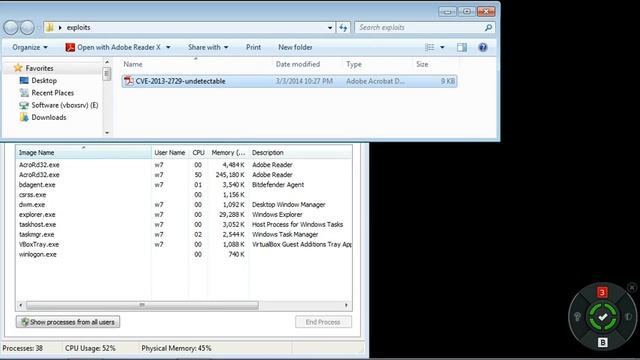The image size is (640, 360).
Task: Select the bdagent.exe process row
Action: [184, 185]
